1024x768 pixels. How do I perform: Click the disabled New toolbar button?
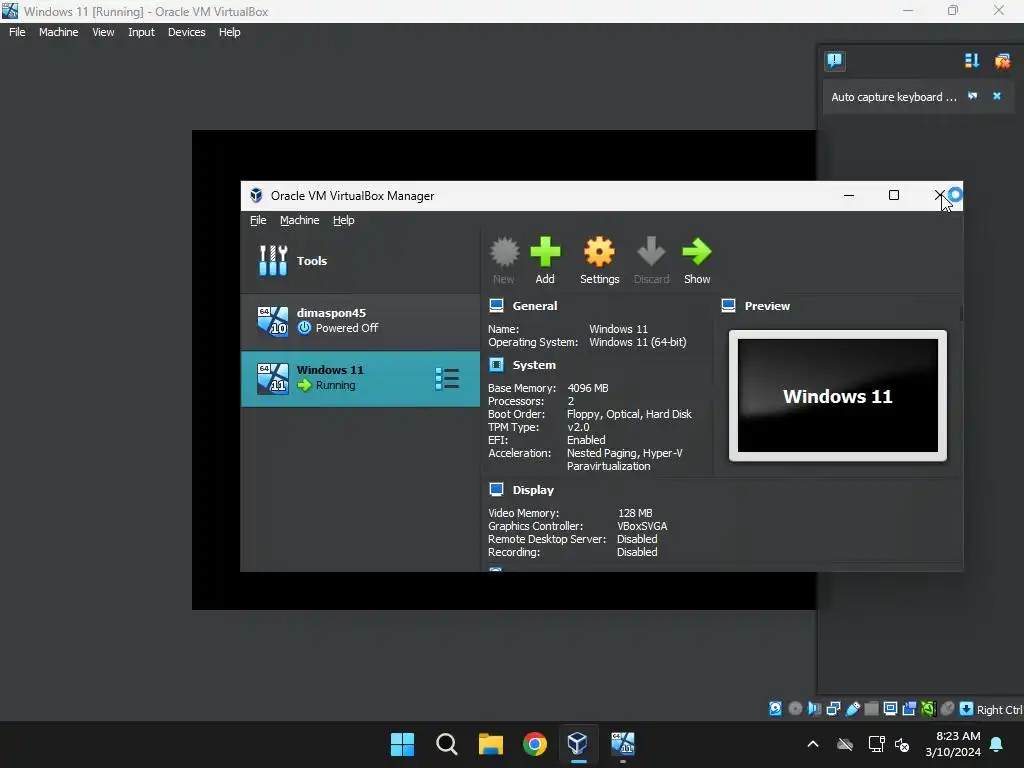coord(504,261)
